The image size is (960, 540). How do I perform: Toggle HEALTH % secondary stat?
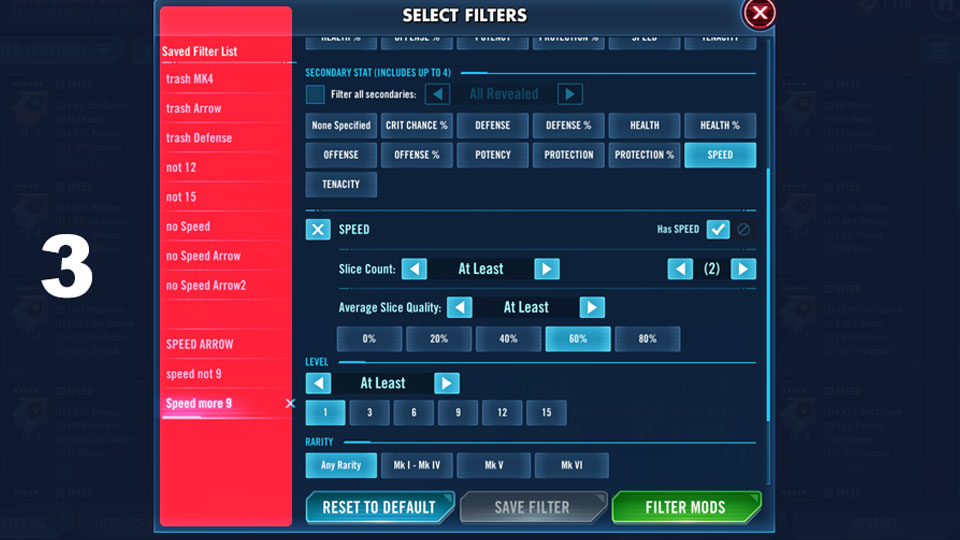click(x=720, y=126)
